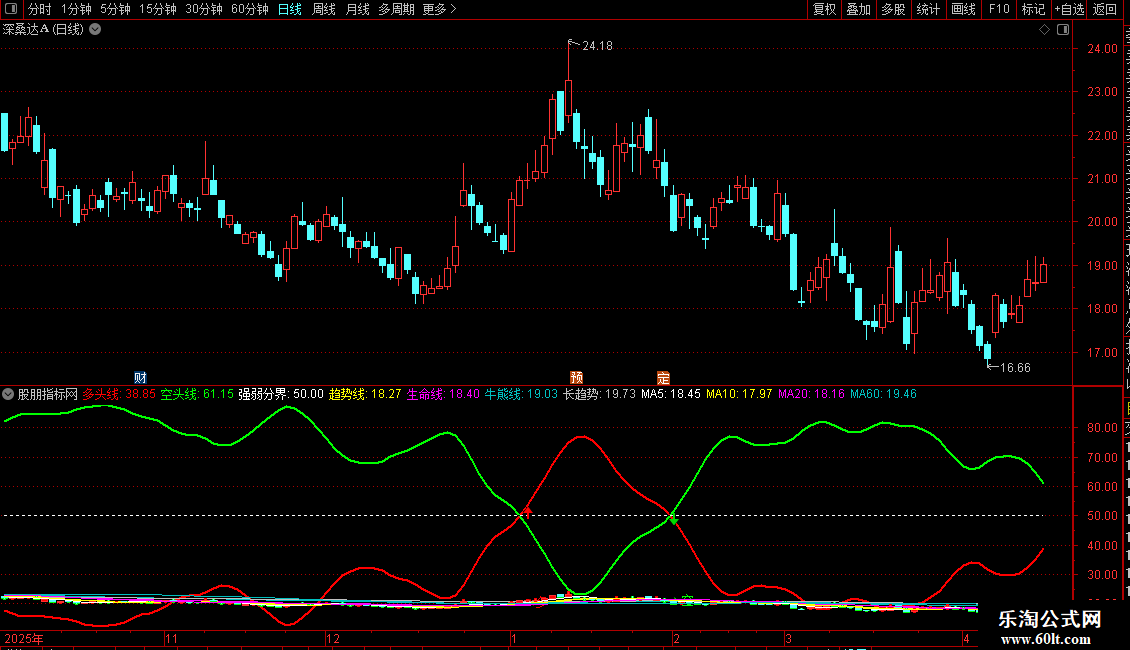Expand the 更多 periods menu
The image size is (1130, 650).
pyautogui.click(x=439, y=9)
